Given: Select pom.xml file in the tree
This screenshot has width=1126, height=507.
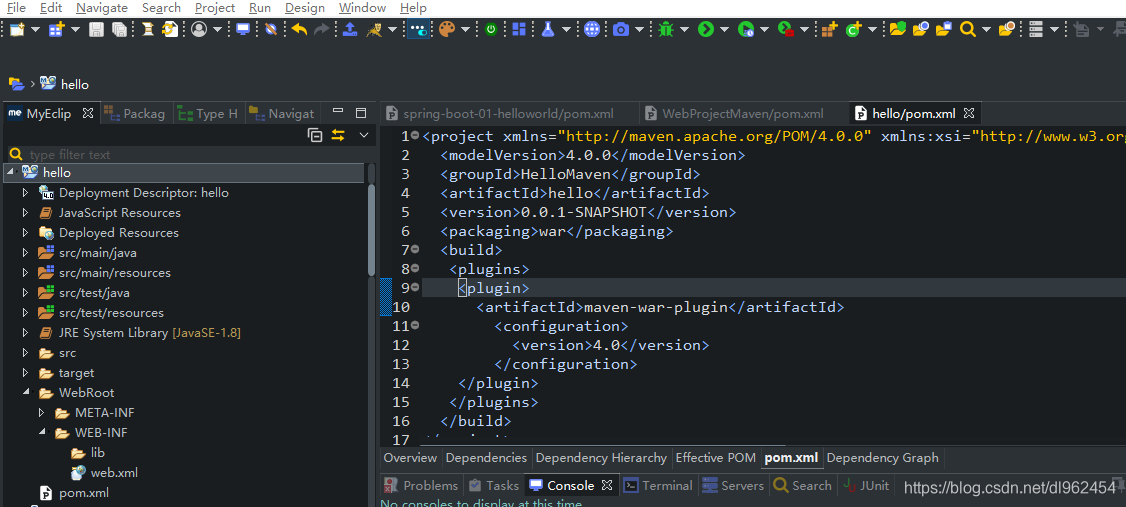Looking at the screenshot, I should pos(83,493).
